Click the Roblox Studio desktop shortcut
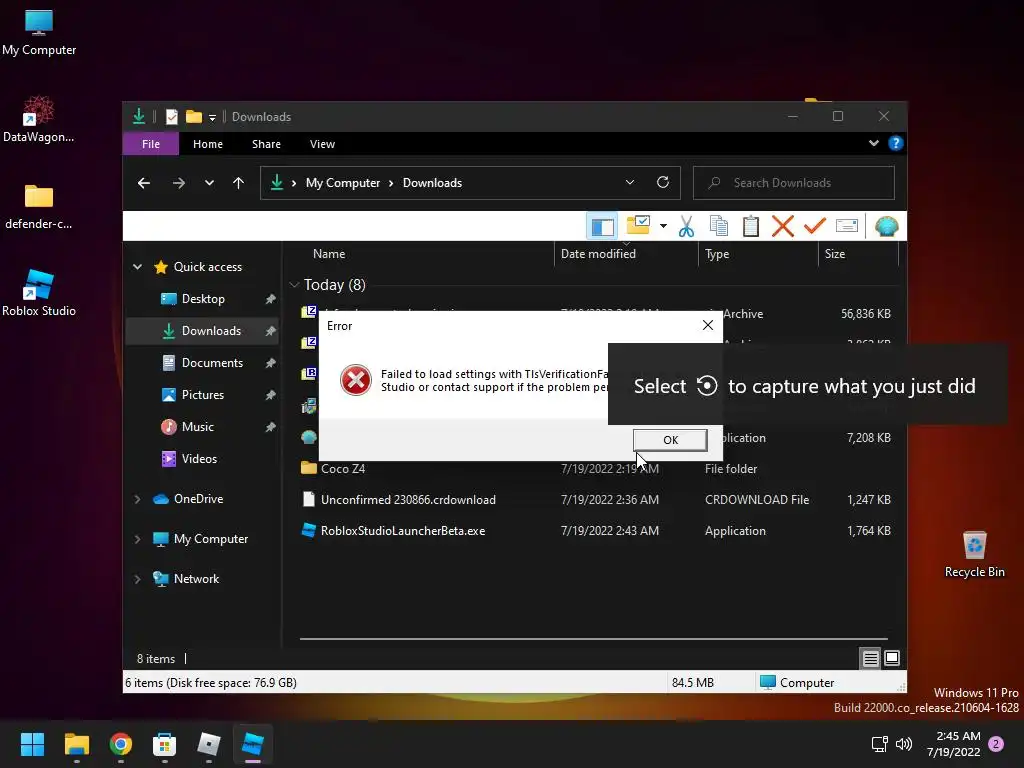The width and height of the screenshot is (1024, 768). [39, 293]
